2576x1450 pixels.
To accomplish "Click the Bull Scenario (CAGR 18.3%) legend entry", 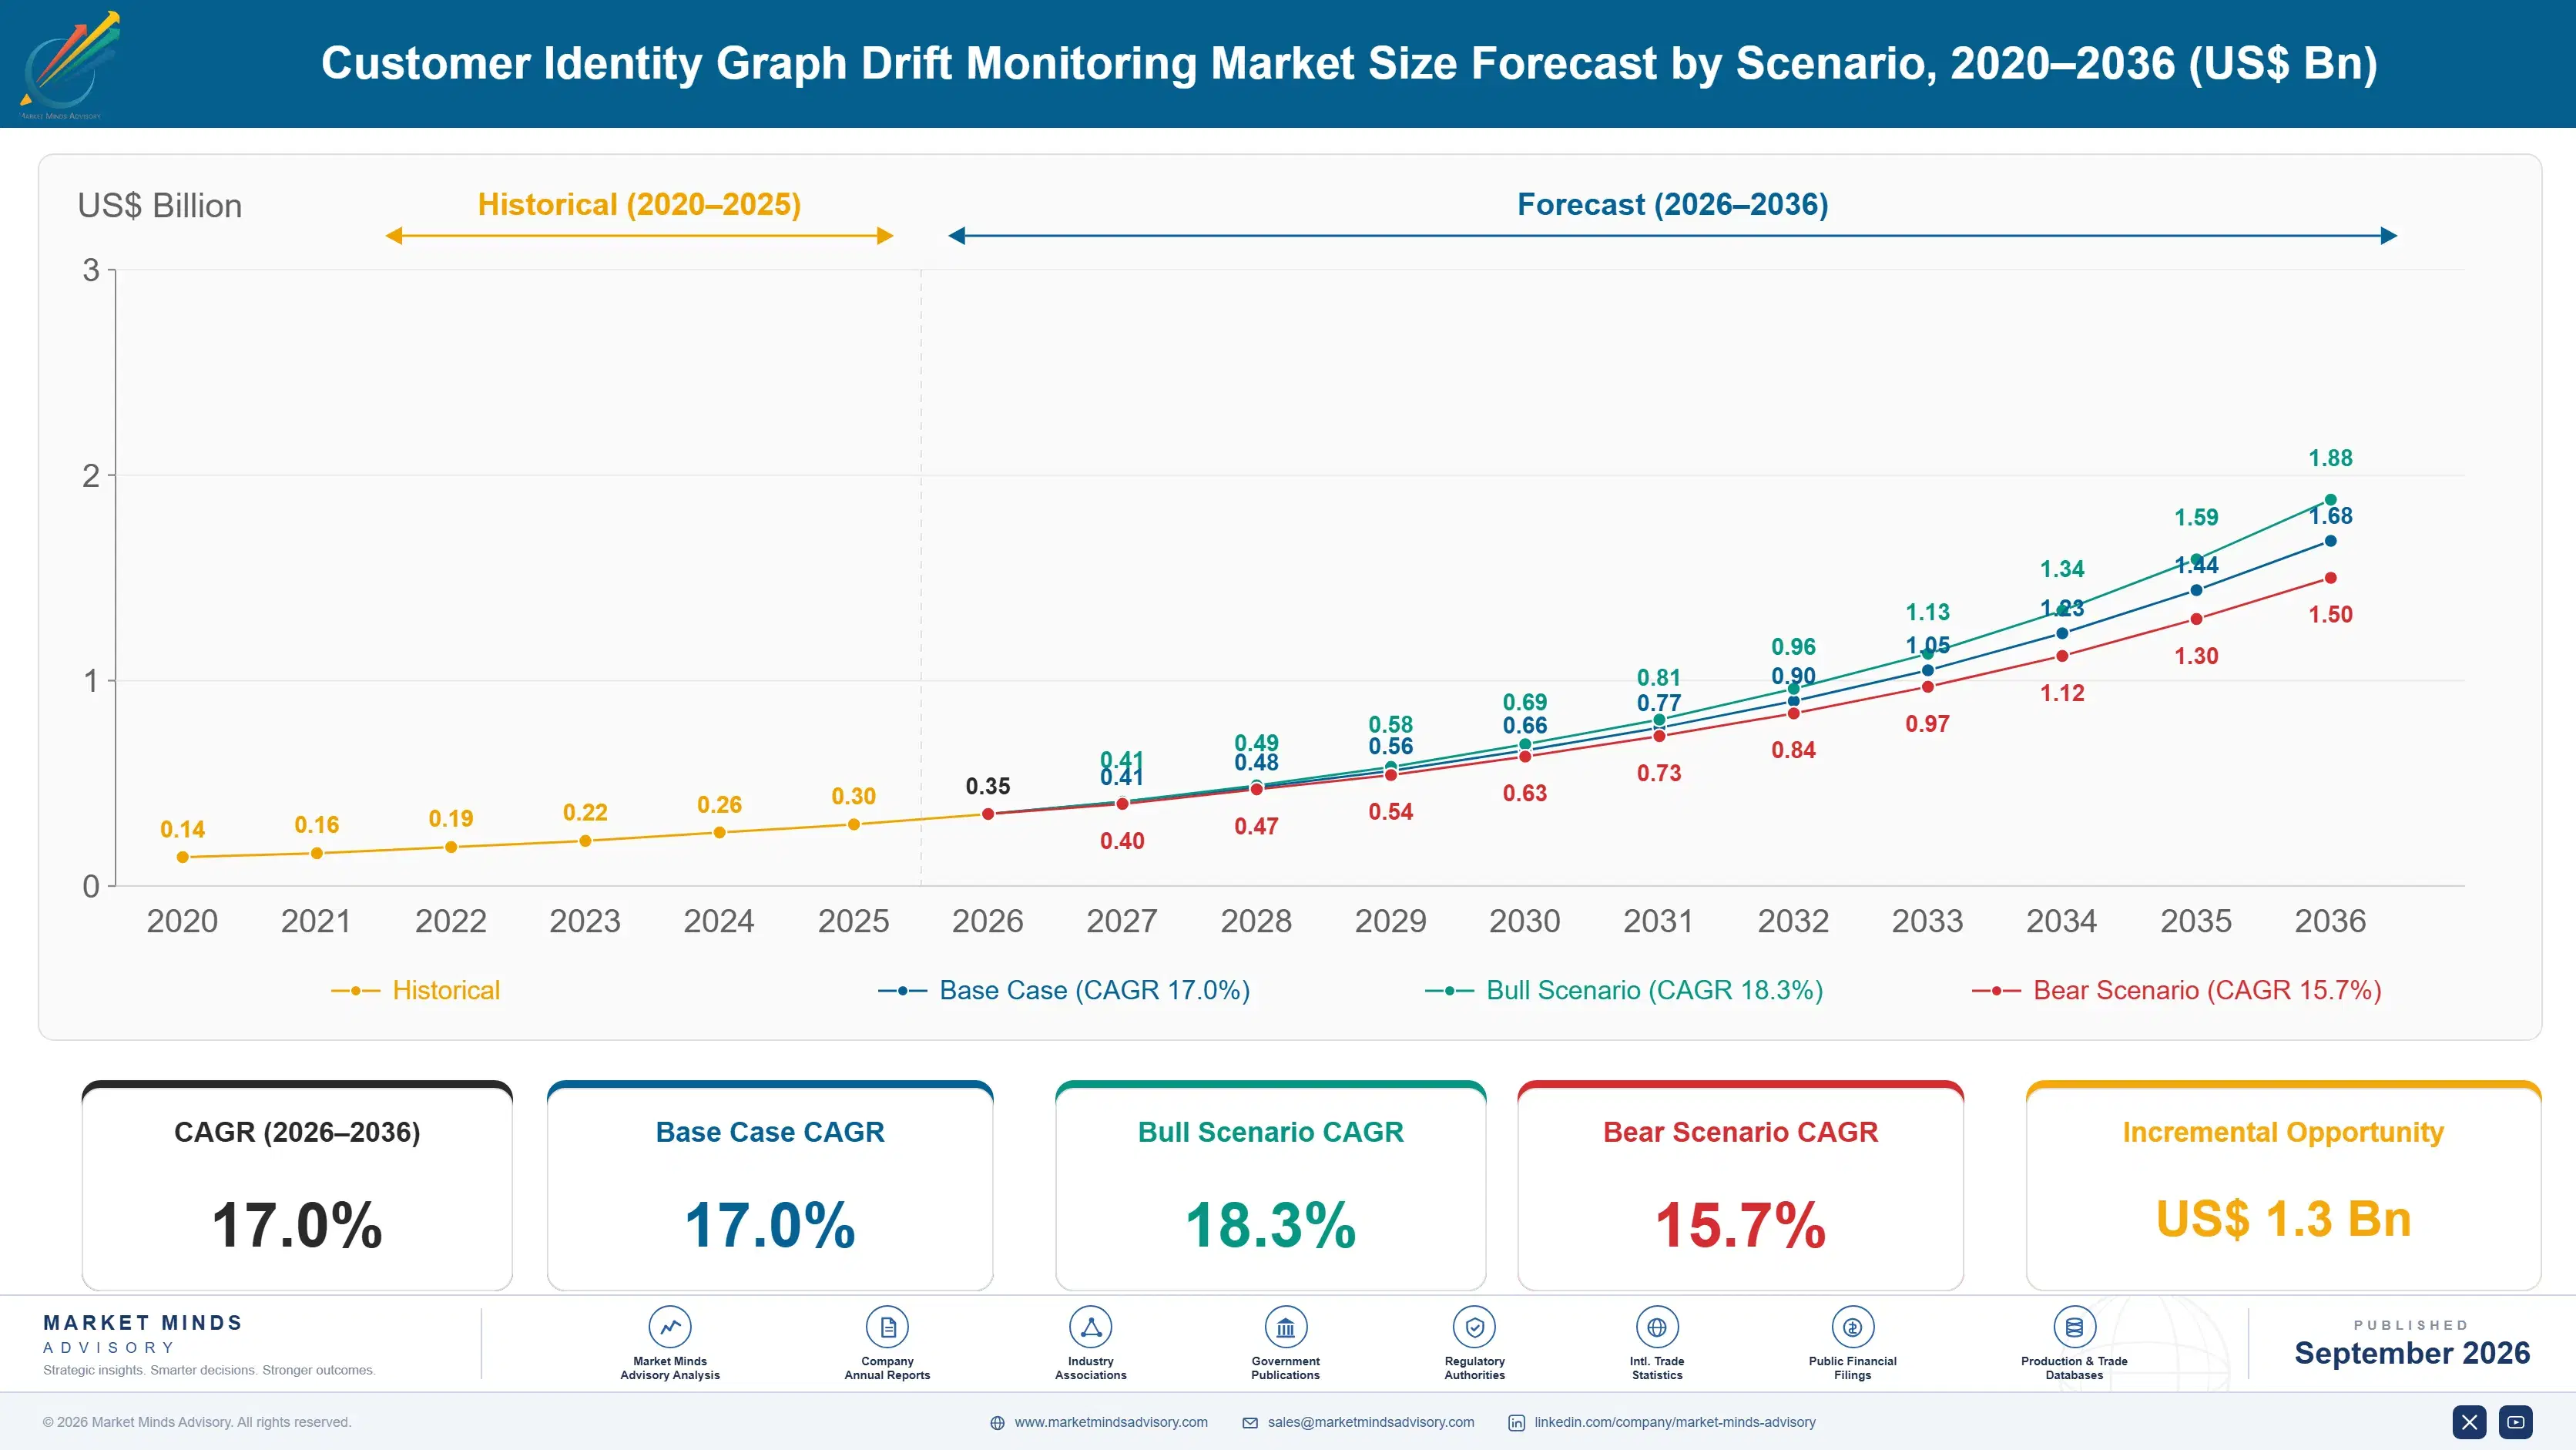I will click(x=1624, y=990).
